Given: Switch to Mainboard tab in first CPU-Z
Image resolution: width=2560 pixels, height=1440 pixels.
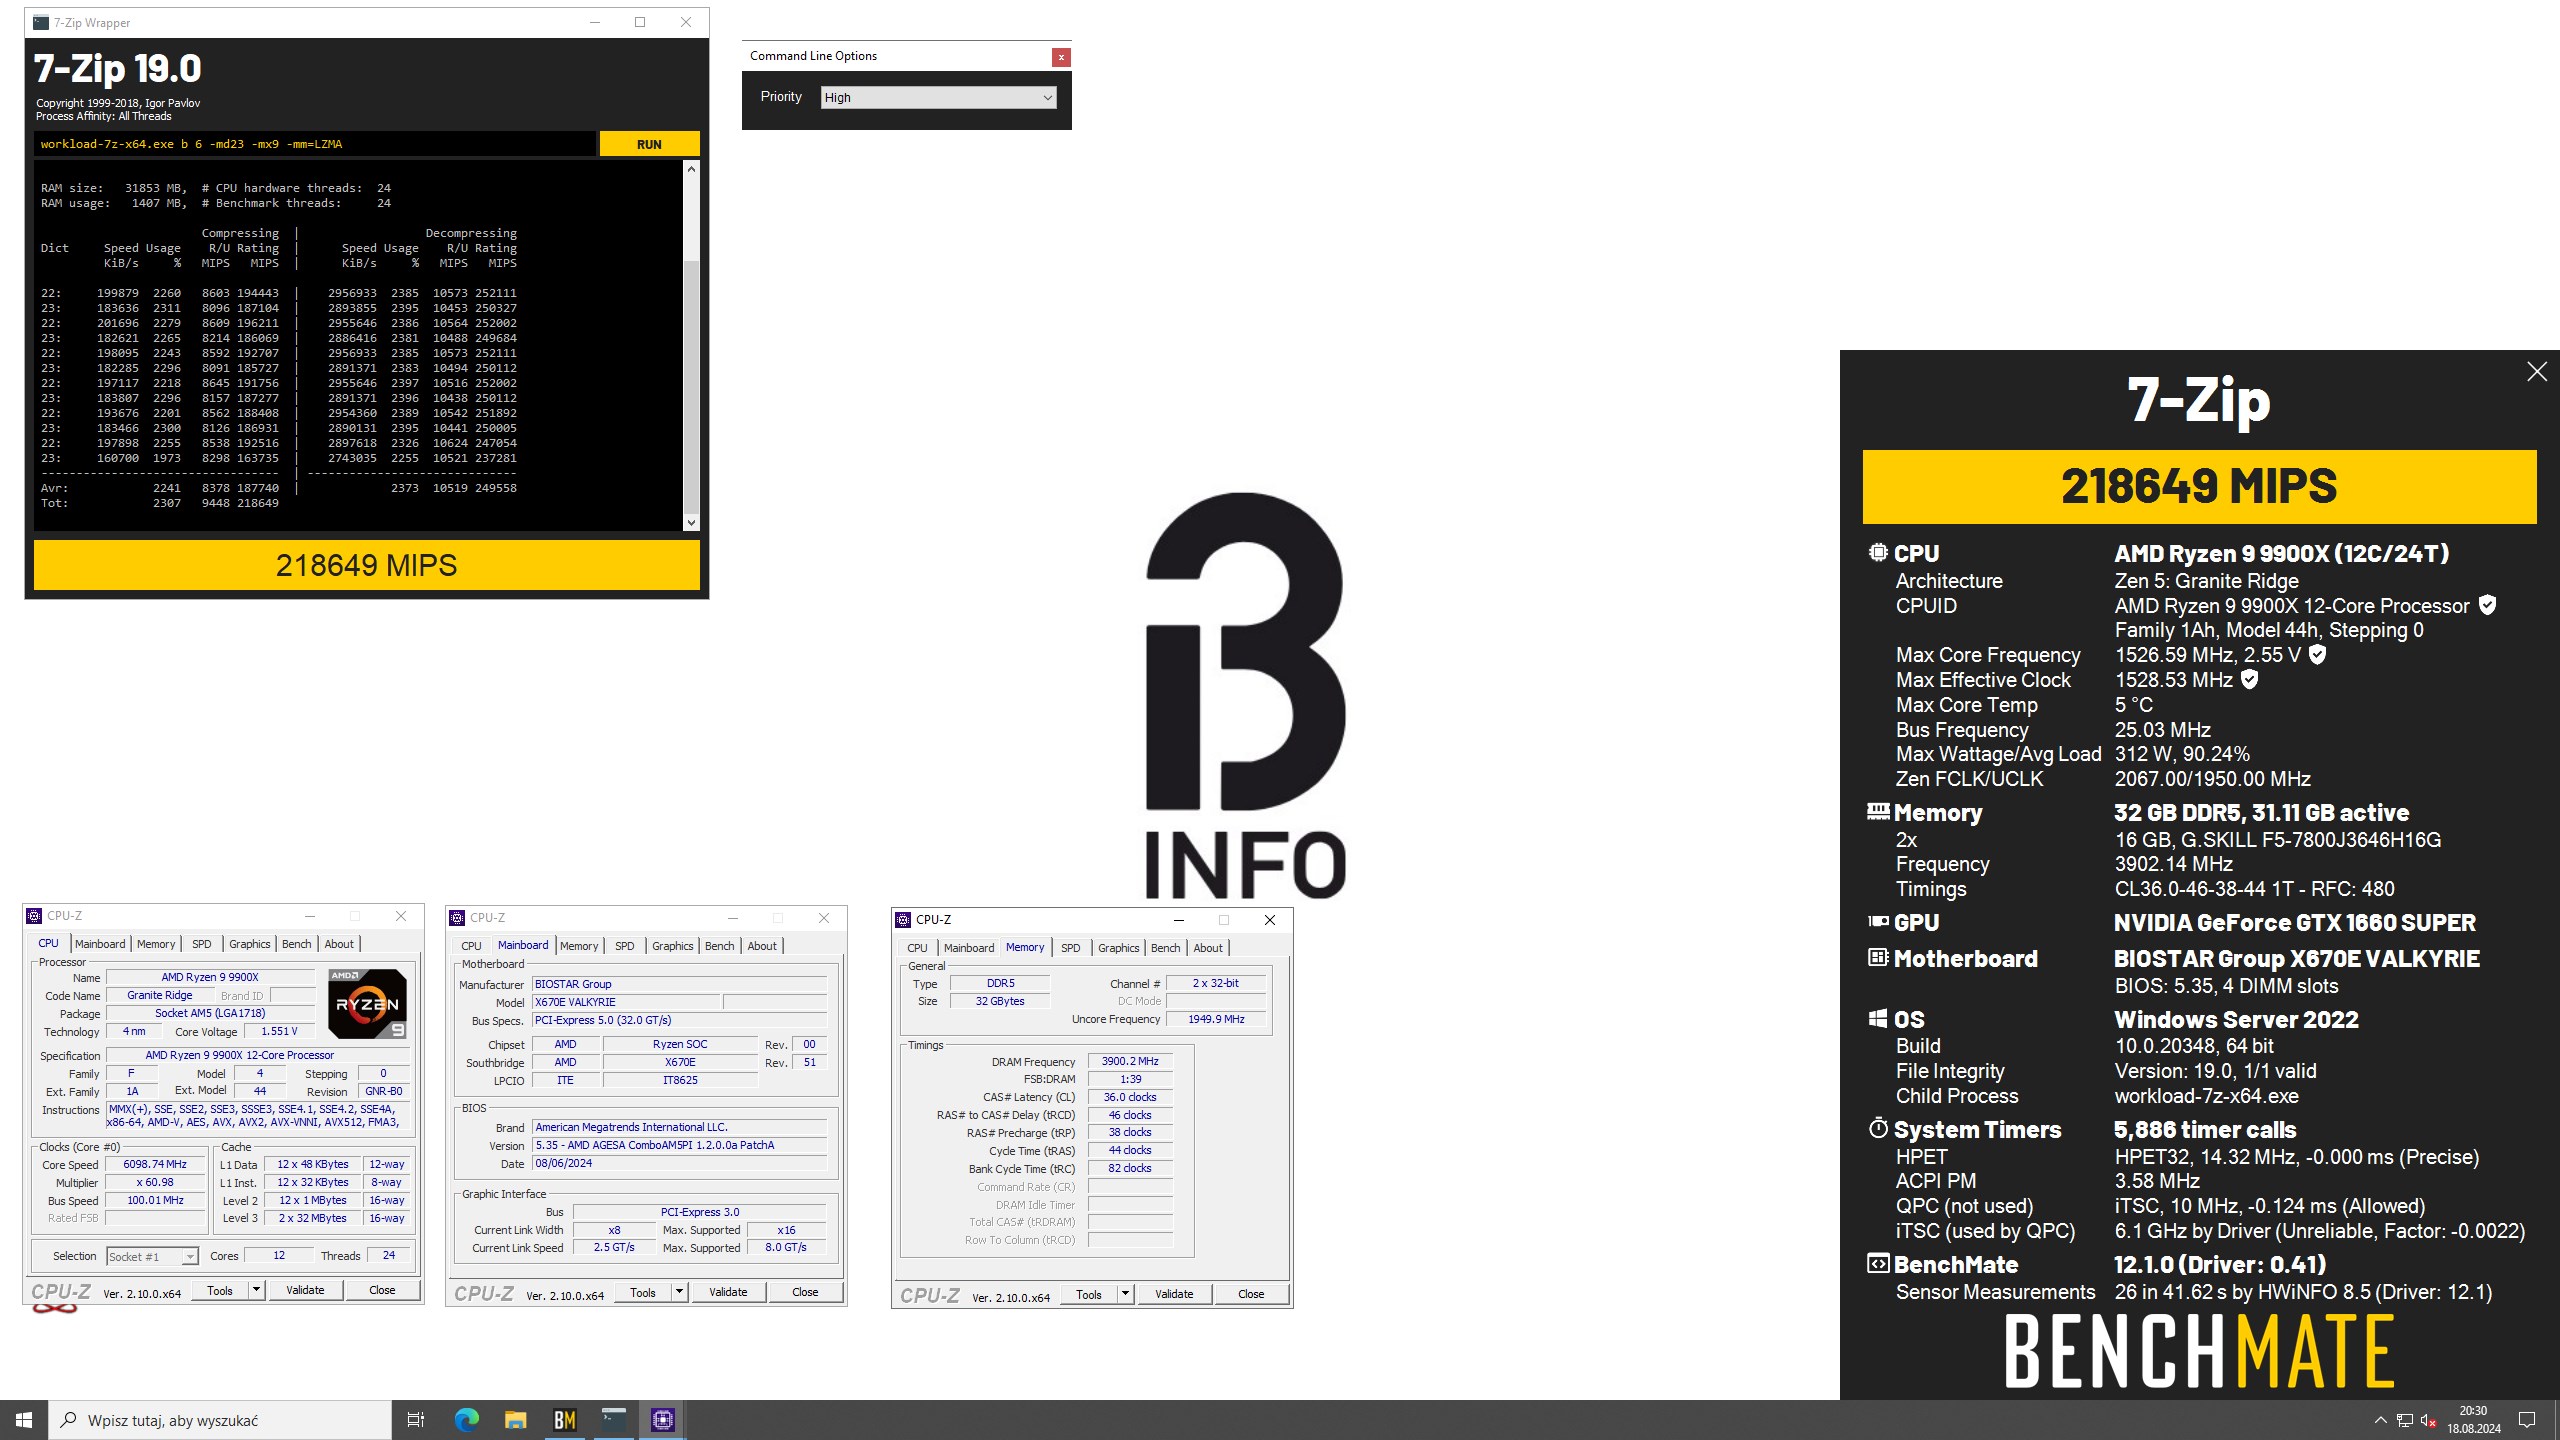Looking at the screenshot, I should pos(100,944).
